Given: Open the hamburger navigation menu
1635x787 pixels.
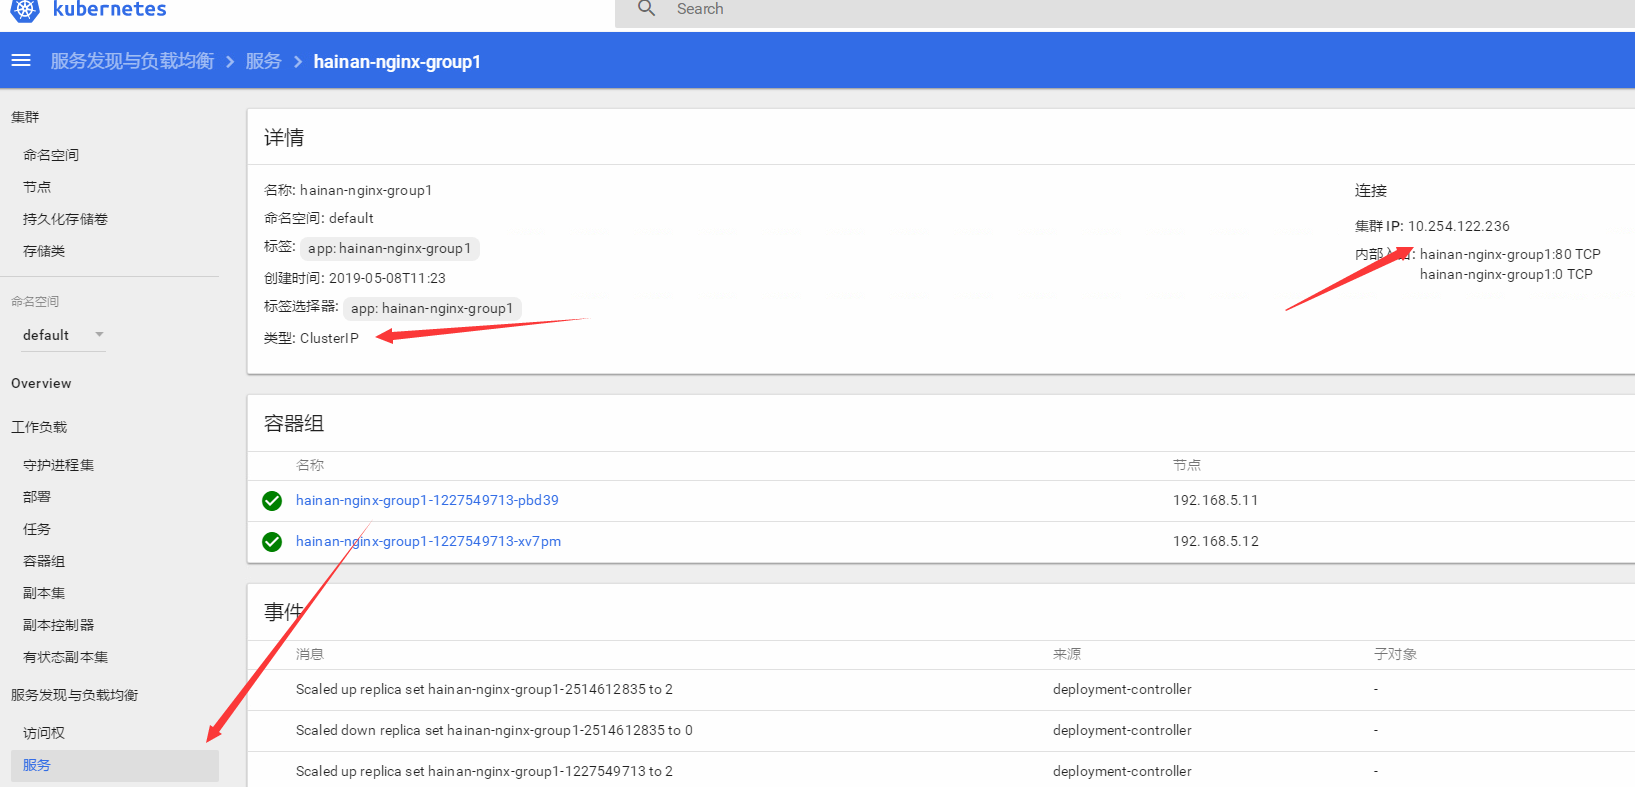Looking at the screenshot, I should (21, 61).
